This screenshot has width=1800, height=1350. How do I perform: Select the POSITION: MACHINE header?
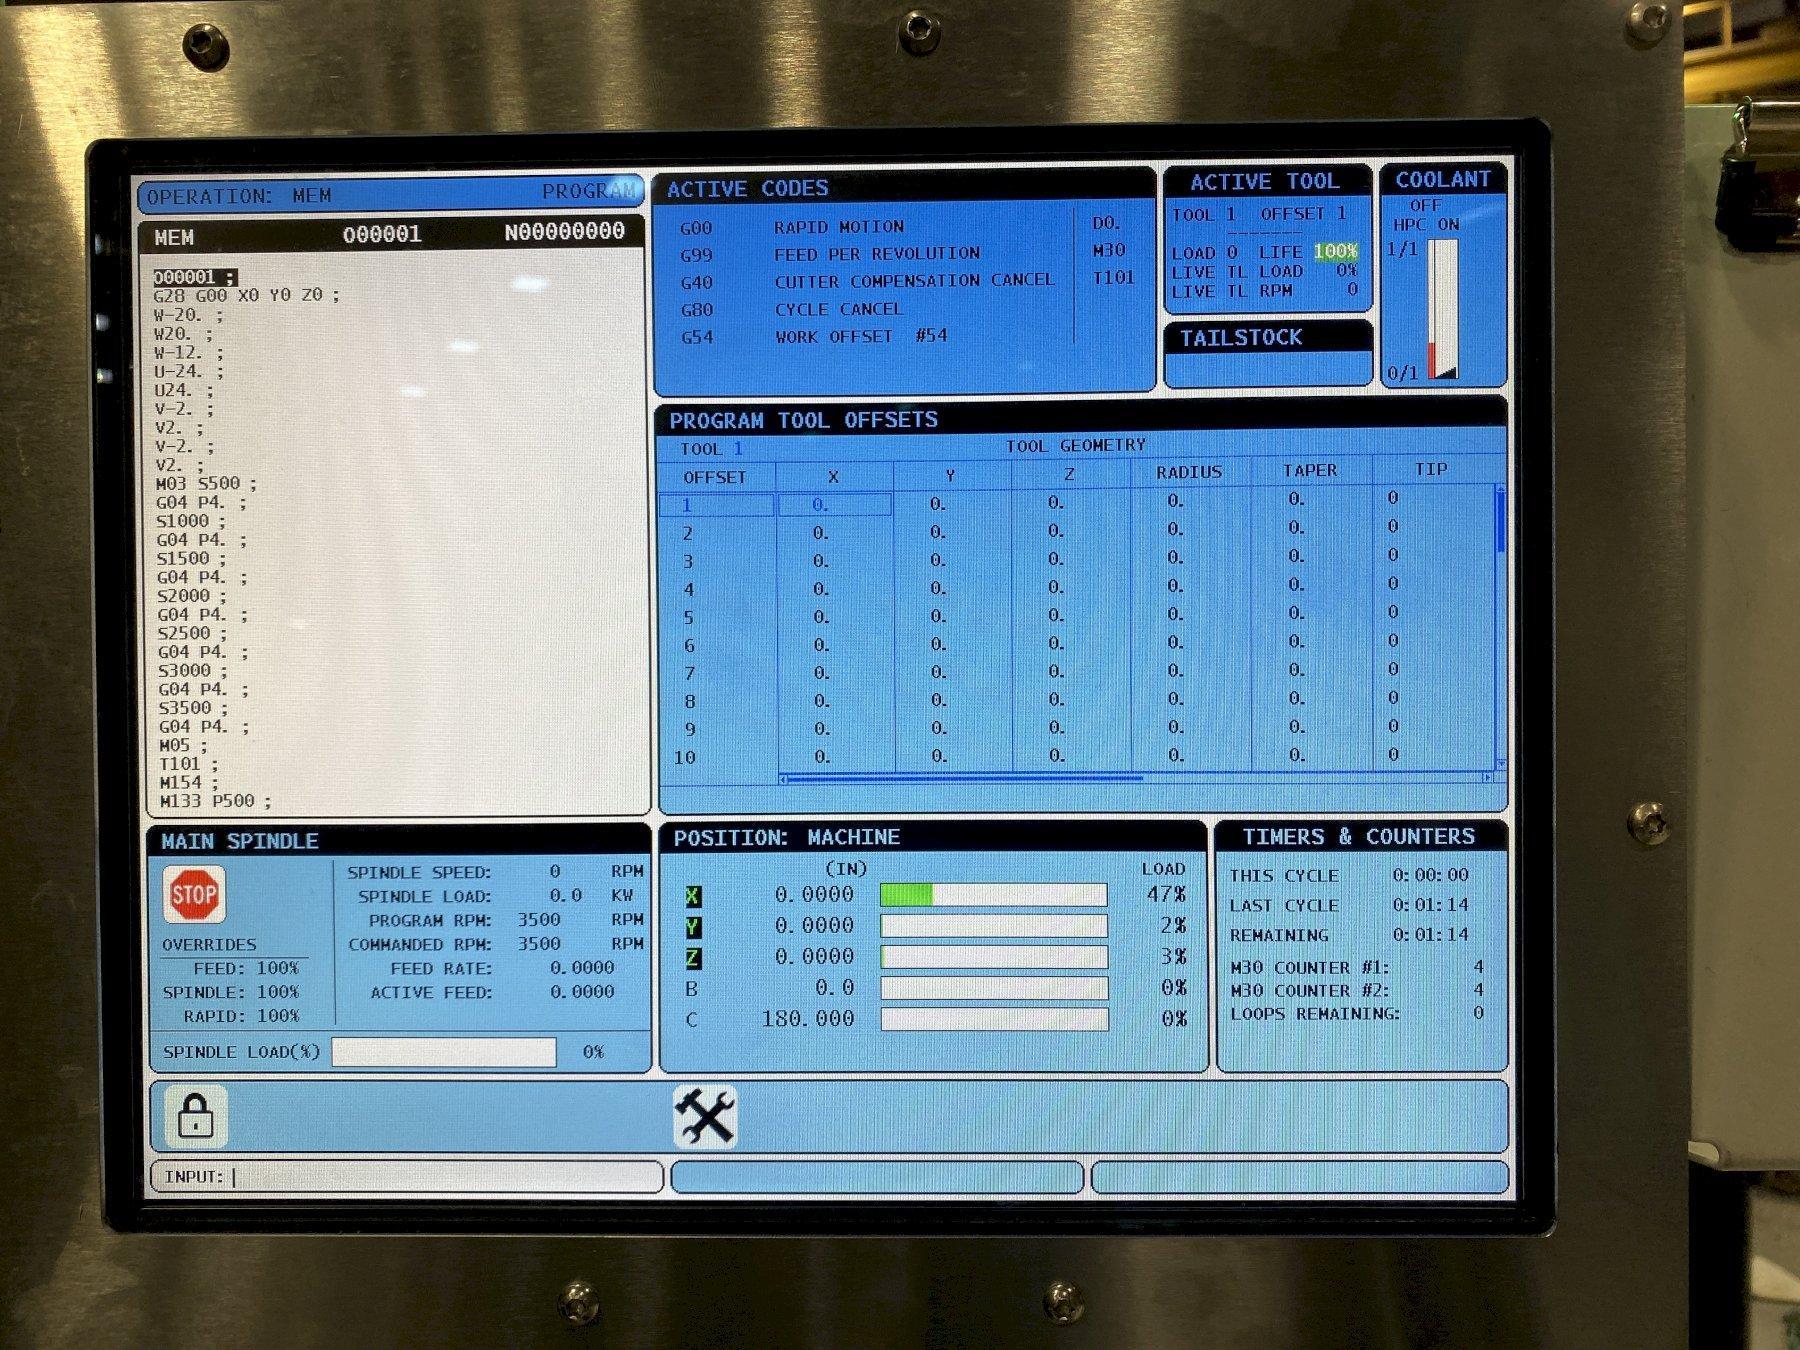[x=932, y=838]
